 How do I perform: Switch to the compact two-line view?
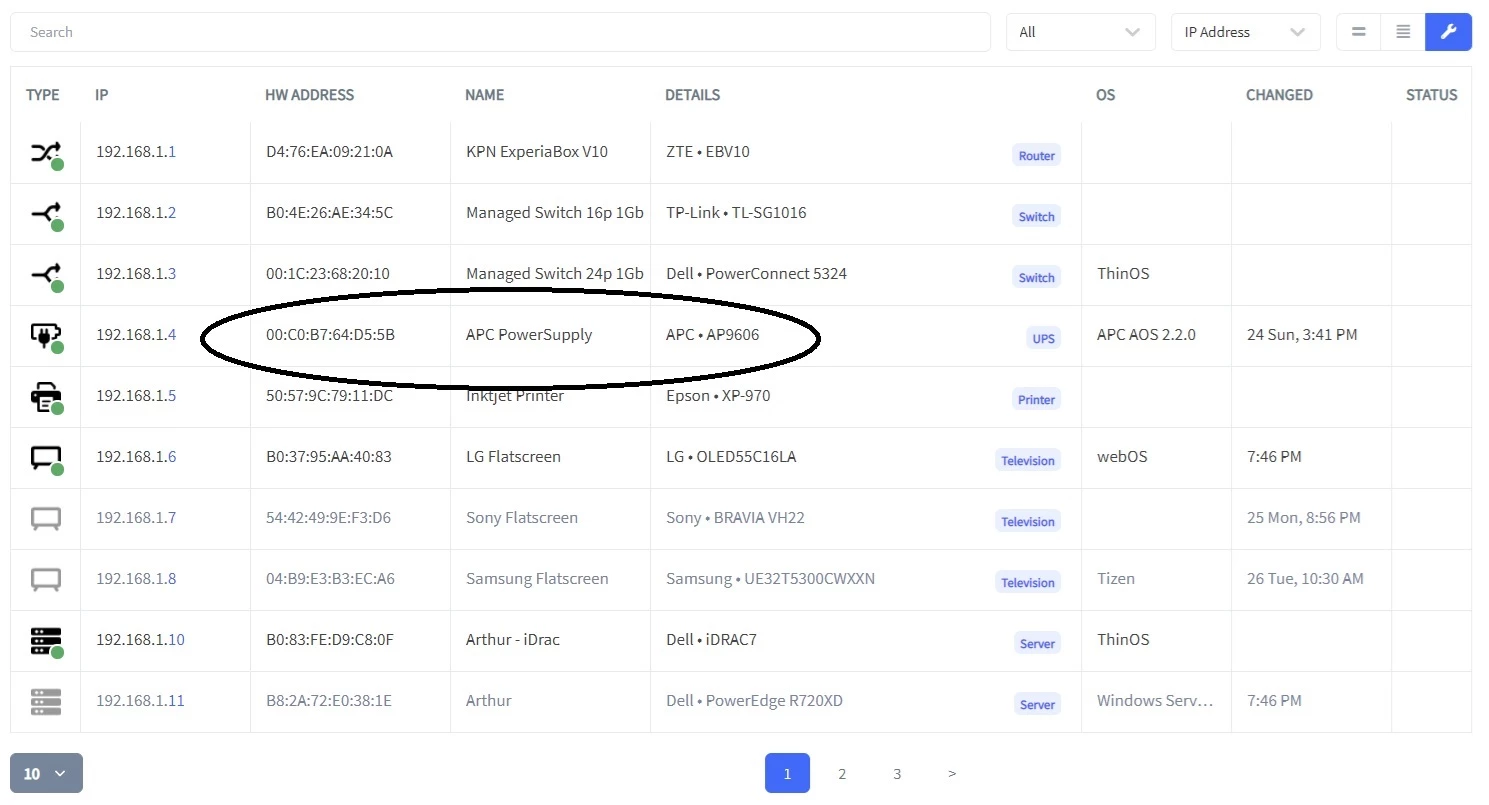click(x=1358, y=32)
